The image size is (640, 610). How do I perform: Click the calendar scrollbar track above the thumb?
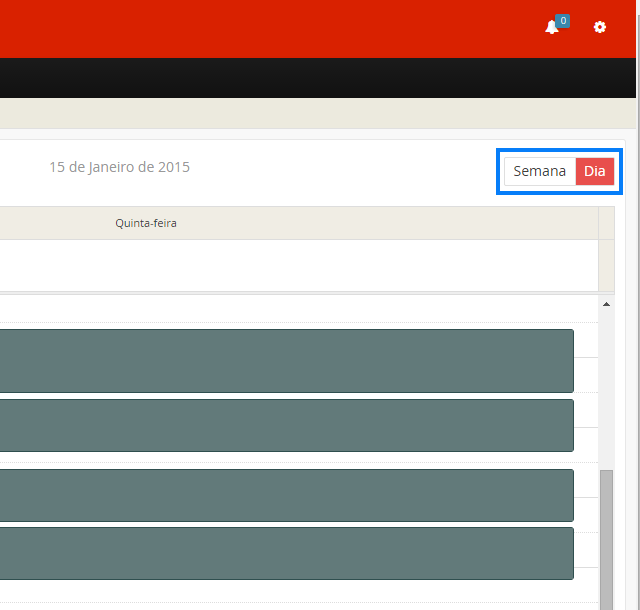click(x=606, y=390)
